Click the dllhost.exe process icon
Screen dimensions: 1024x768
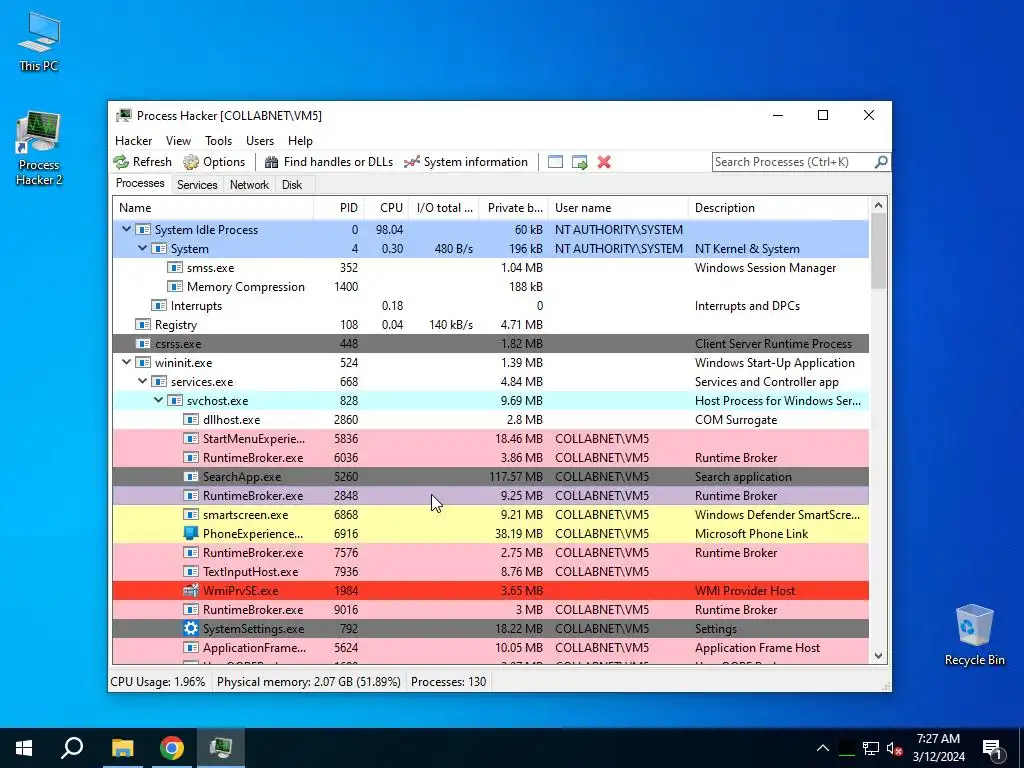[191, 419]
